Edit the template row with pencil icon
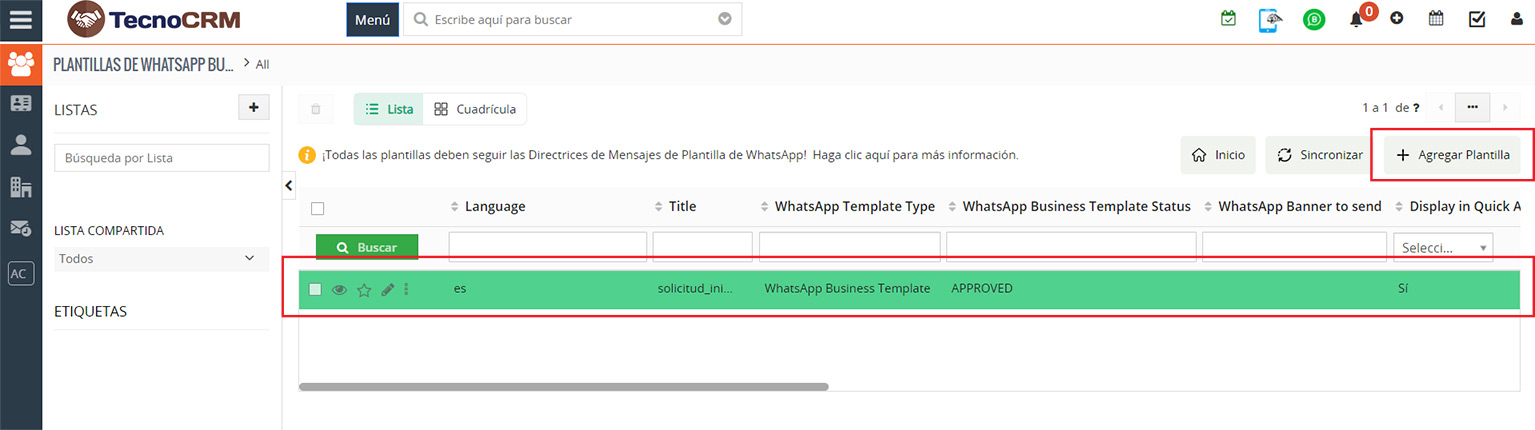 click(388, 289)
